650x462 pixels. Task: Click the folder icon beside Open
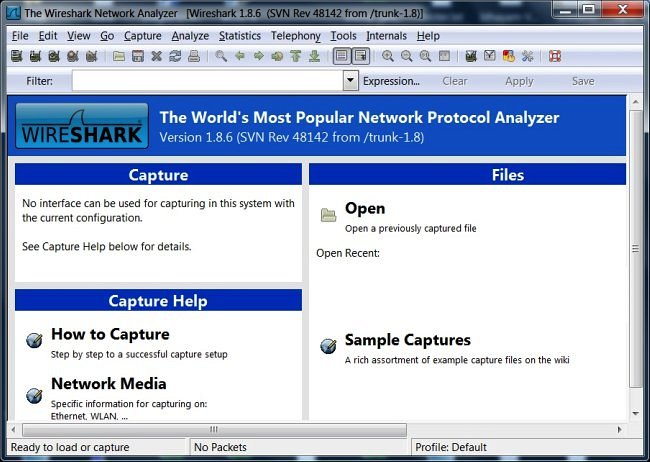click(328, 215)
